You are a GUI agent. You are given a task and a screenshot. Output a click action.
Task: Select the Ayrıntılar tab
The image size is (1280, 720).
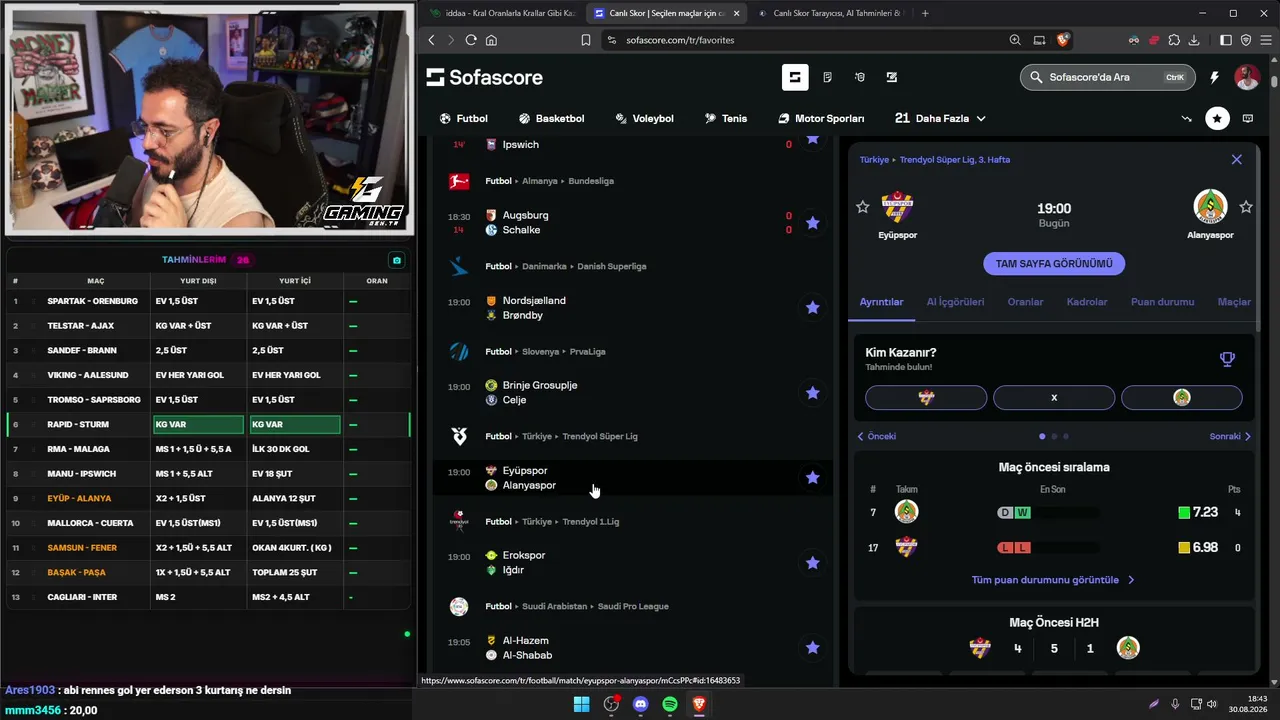coord(881,302)
